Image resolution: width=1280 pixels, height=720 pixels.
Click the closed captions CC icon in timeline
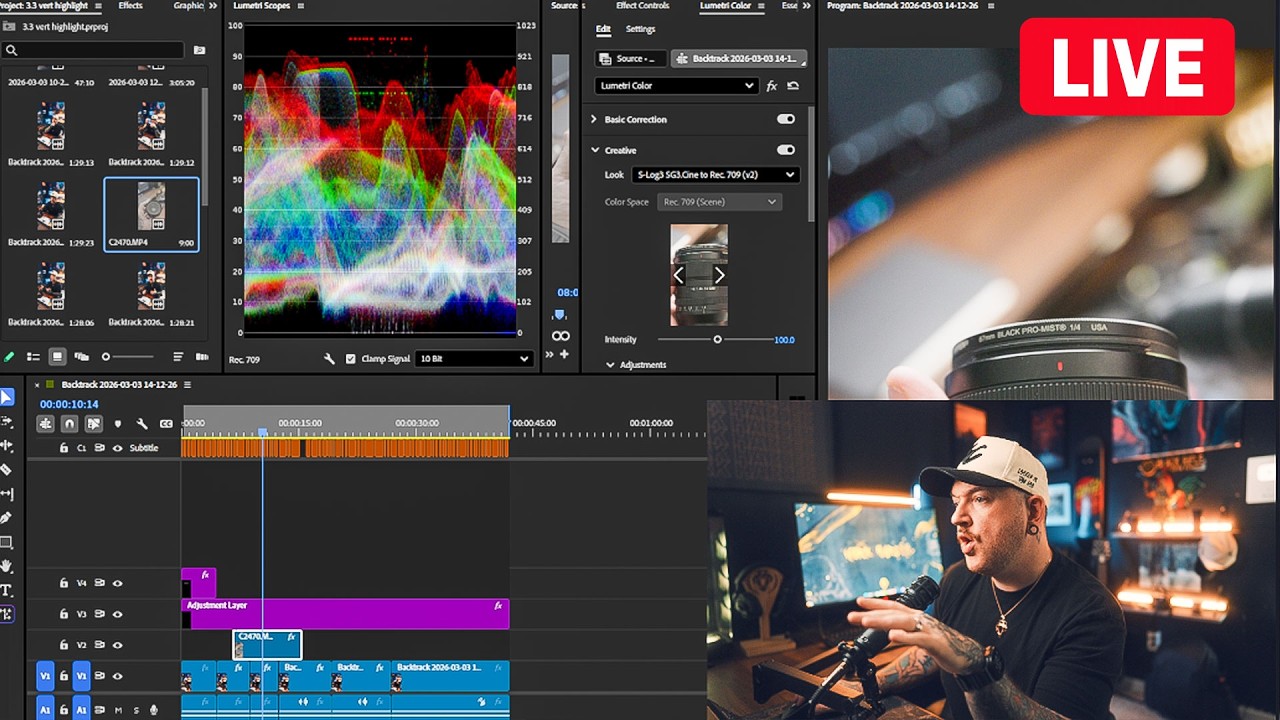tap(166, 424)
